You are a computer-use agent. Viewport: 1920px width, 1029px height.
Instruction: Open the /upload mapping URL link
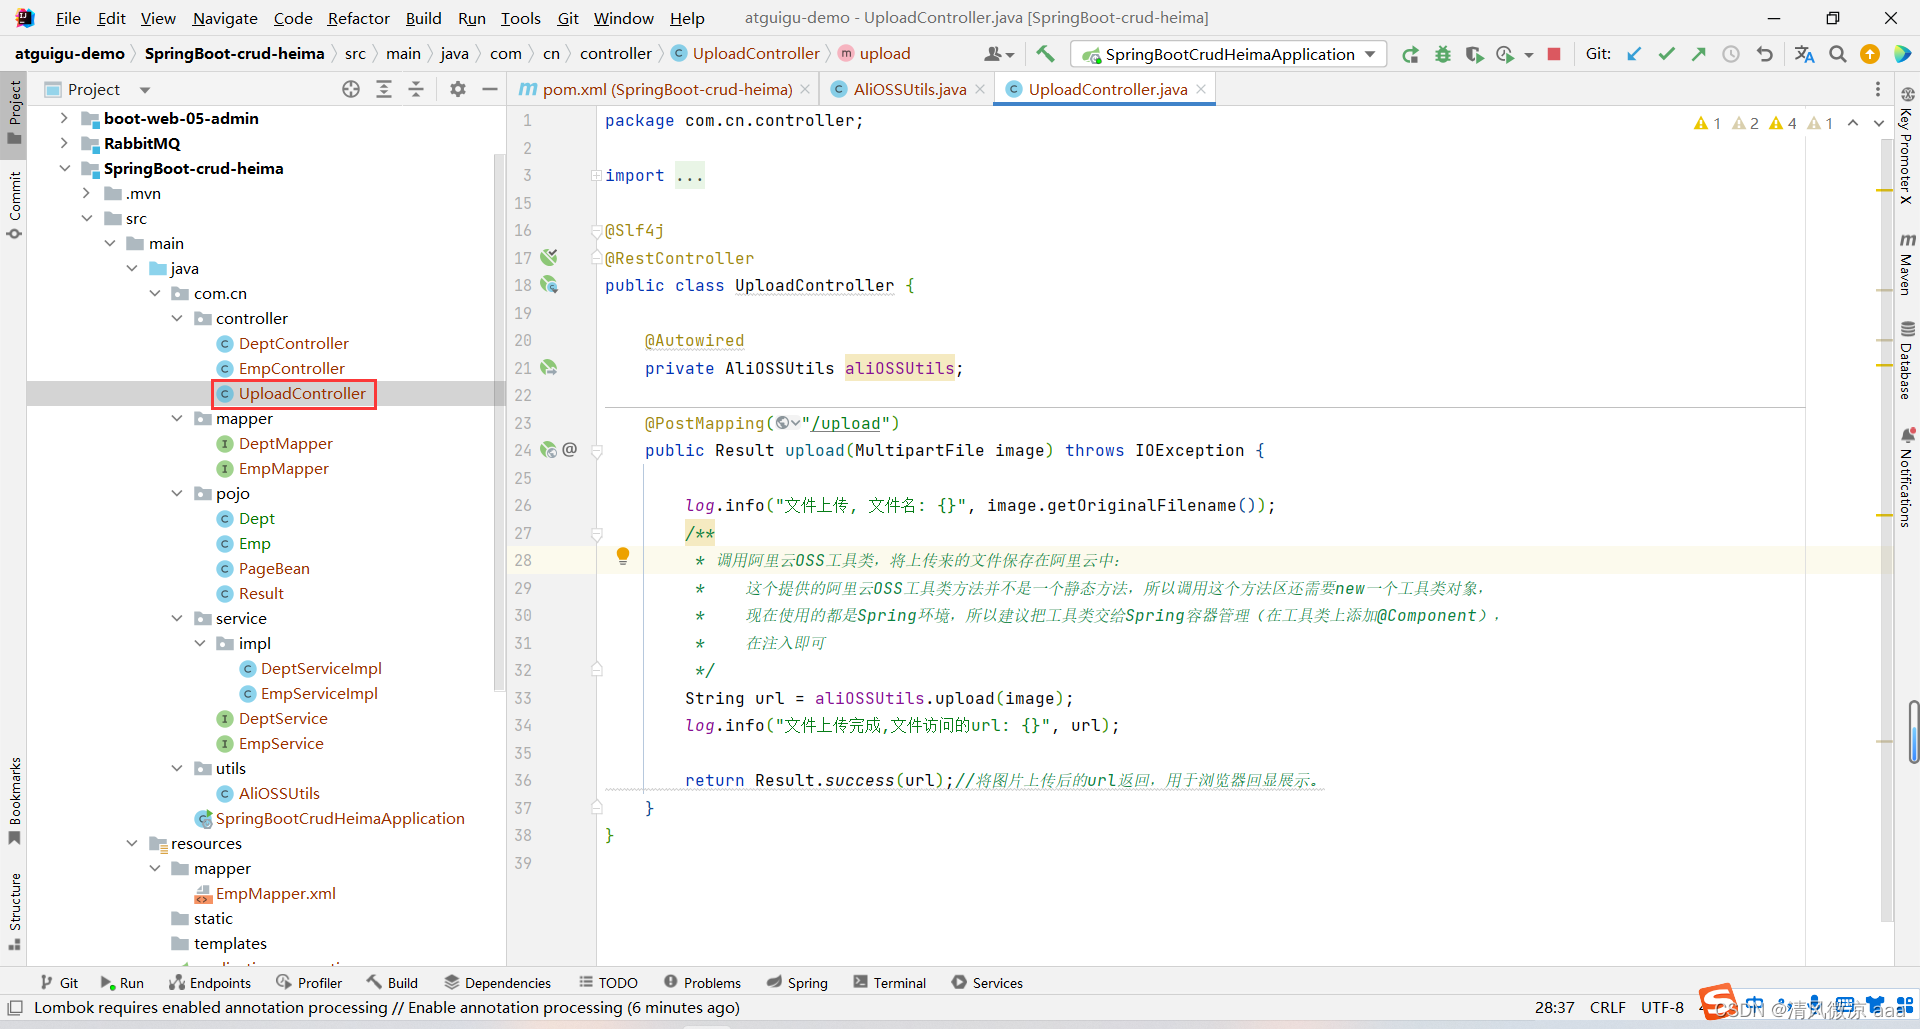point(846,423)
